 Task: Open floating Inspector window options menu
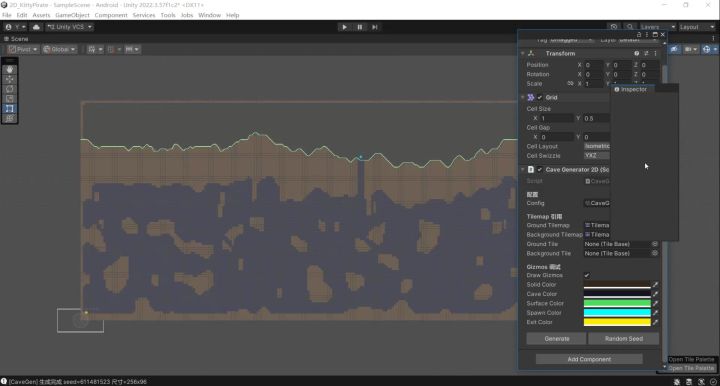pos(647,34)
